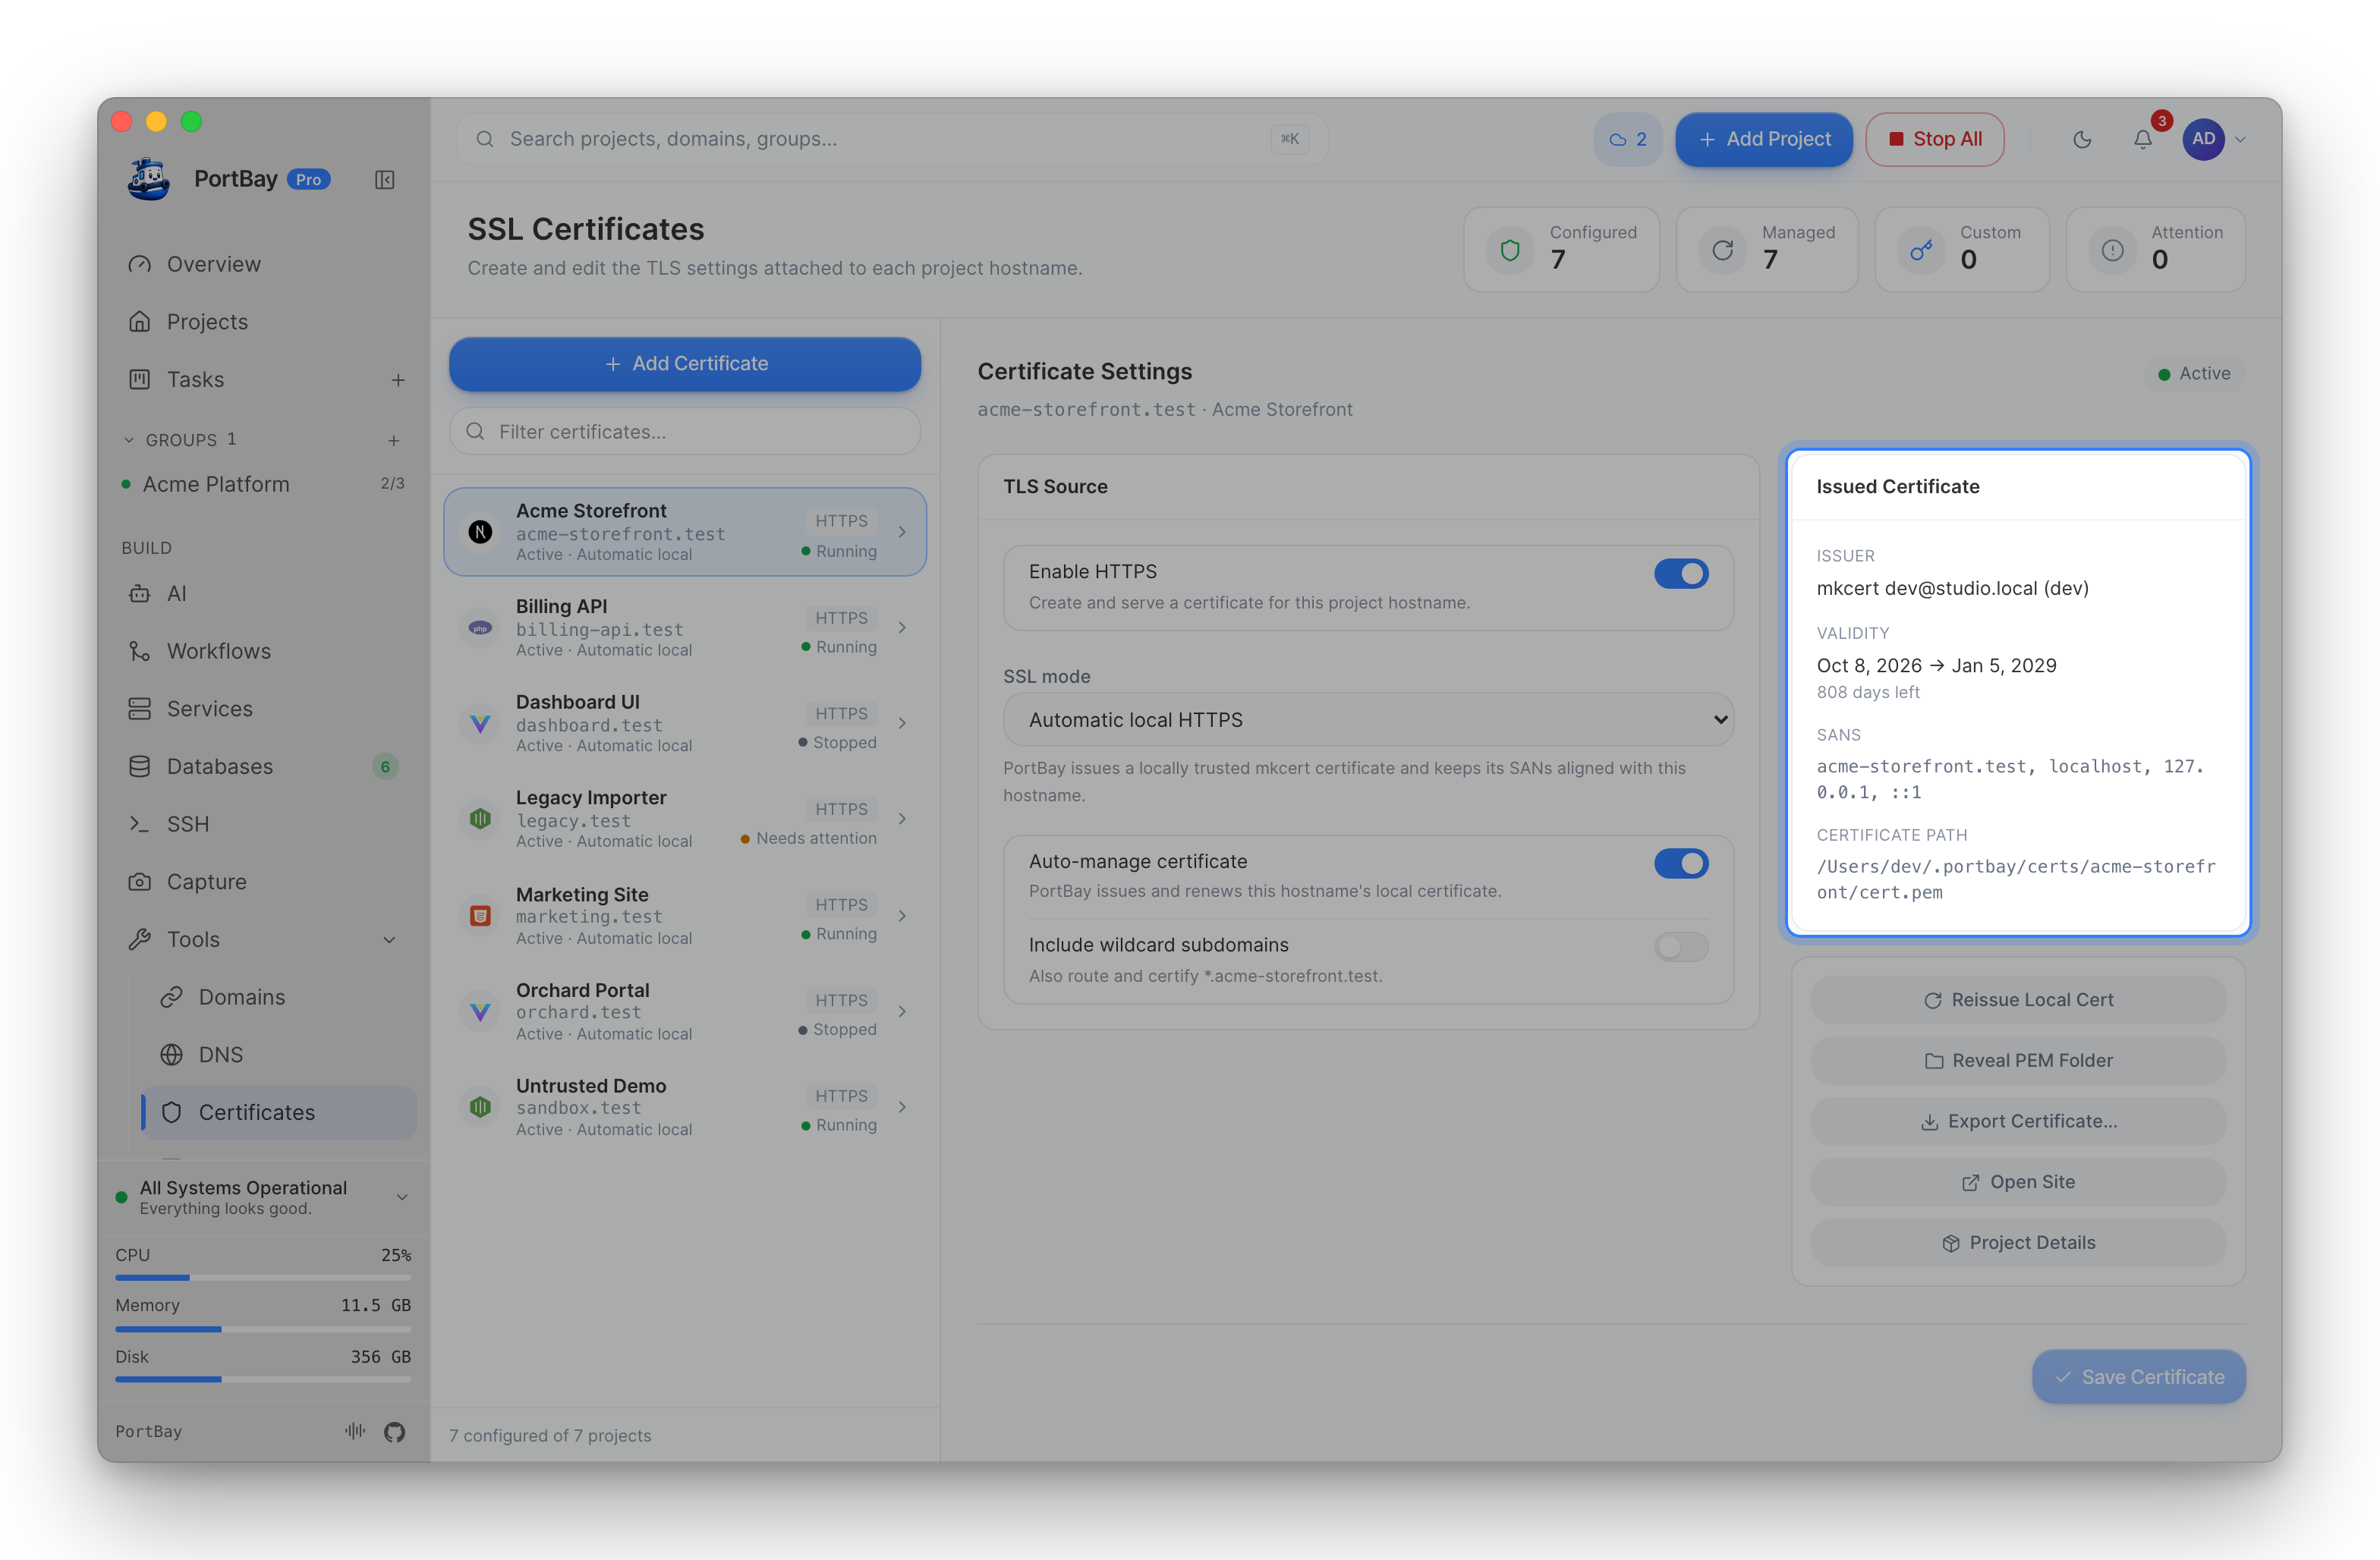The image size is (2380, 1560).
Task: Click the Custom key icon
Action: tap(1920, 250)
